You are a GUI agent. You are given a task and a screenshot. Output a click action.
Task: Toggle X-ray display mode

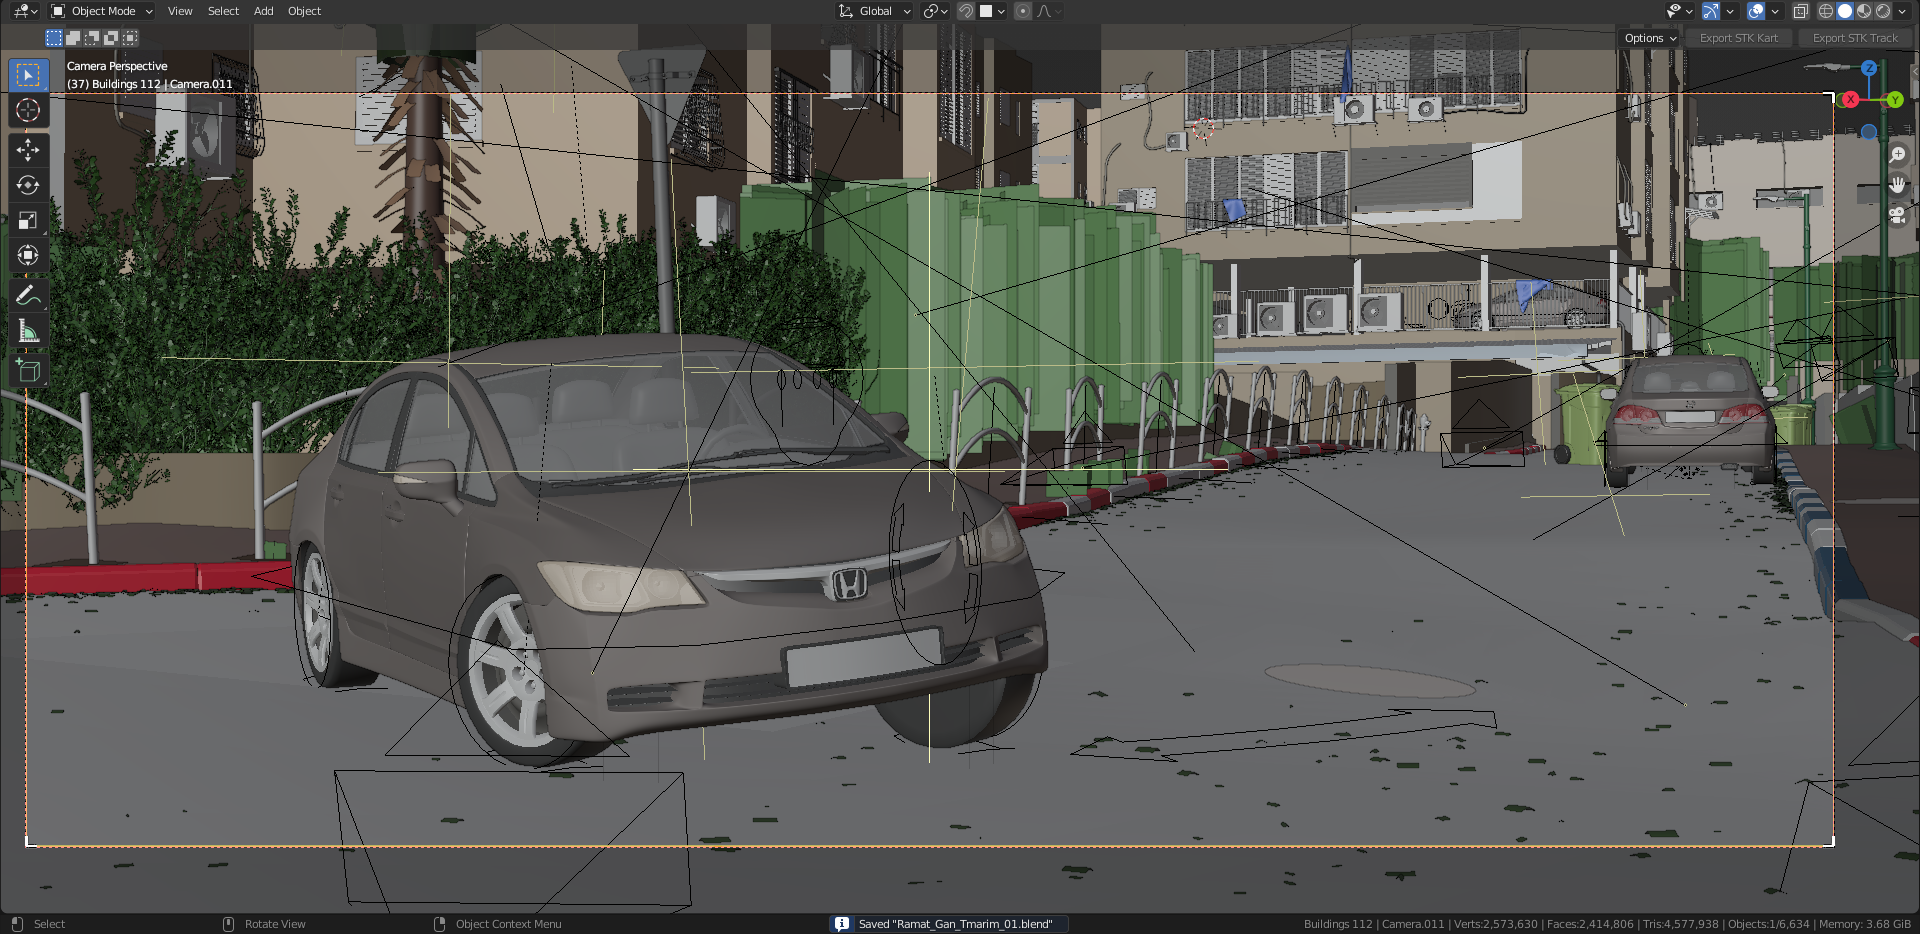pos(1800,11)
